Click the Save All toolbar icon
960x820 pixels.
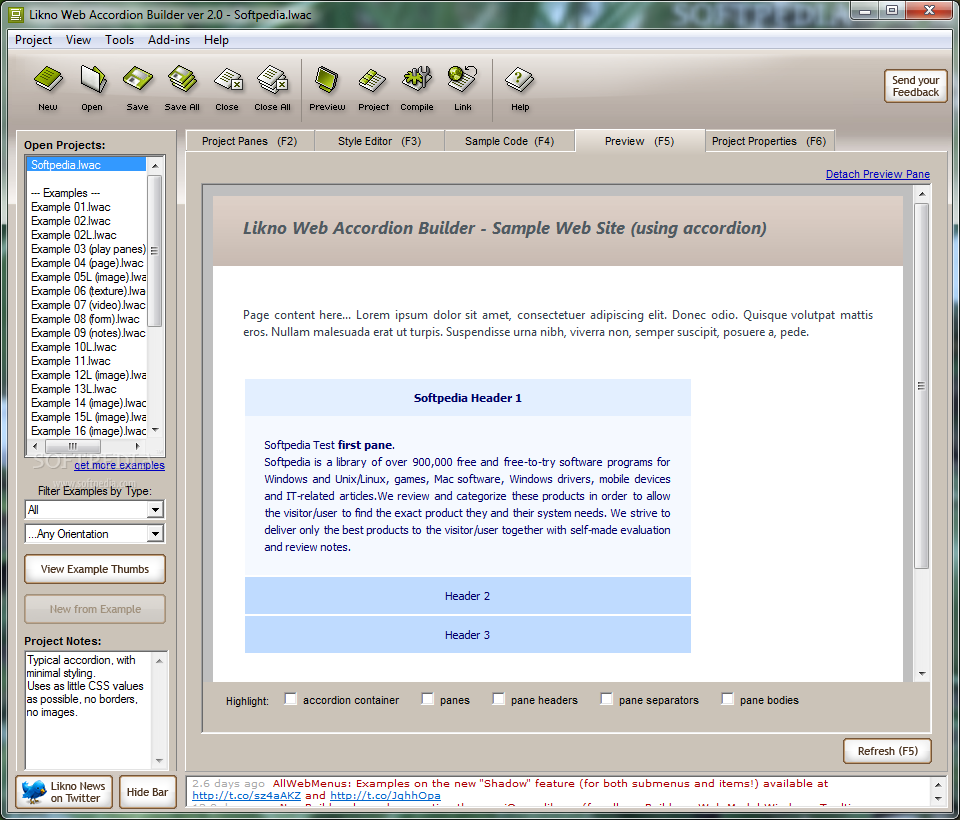(182, 79)
